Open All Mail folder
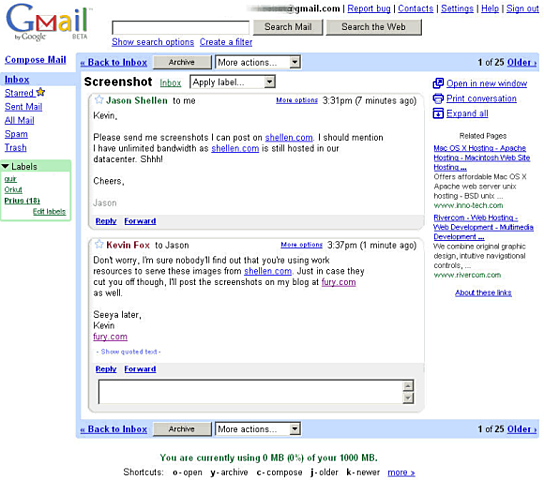This screenshot has height=480, width=544. pyautogui.click(x=19, y=120)
